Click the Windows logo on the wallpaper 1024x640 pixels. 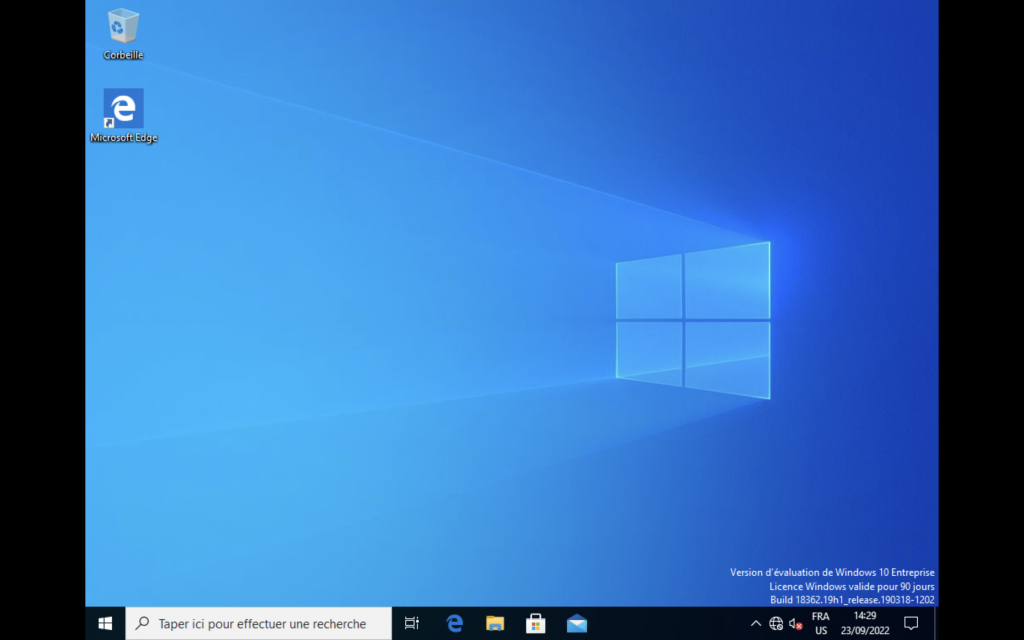coord(693,320)
